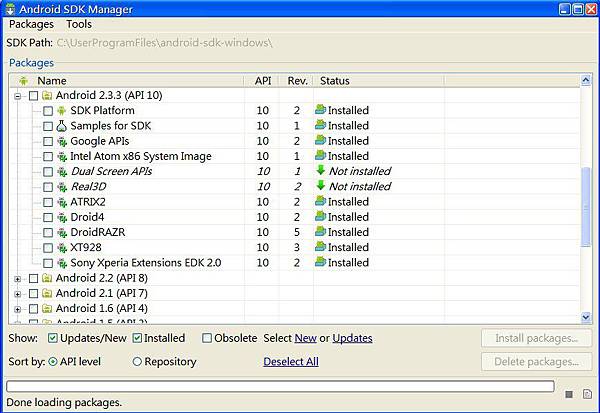This screenshot has width=600, height=413.
Task: Click the New link to select new packages
Action: coord(305,338)
